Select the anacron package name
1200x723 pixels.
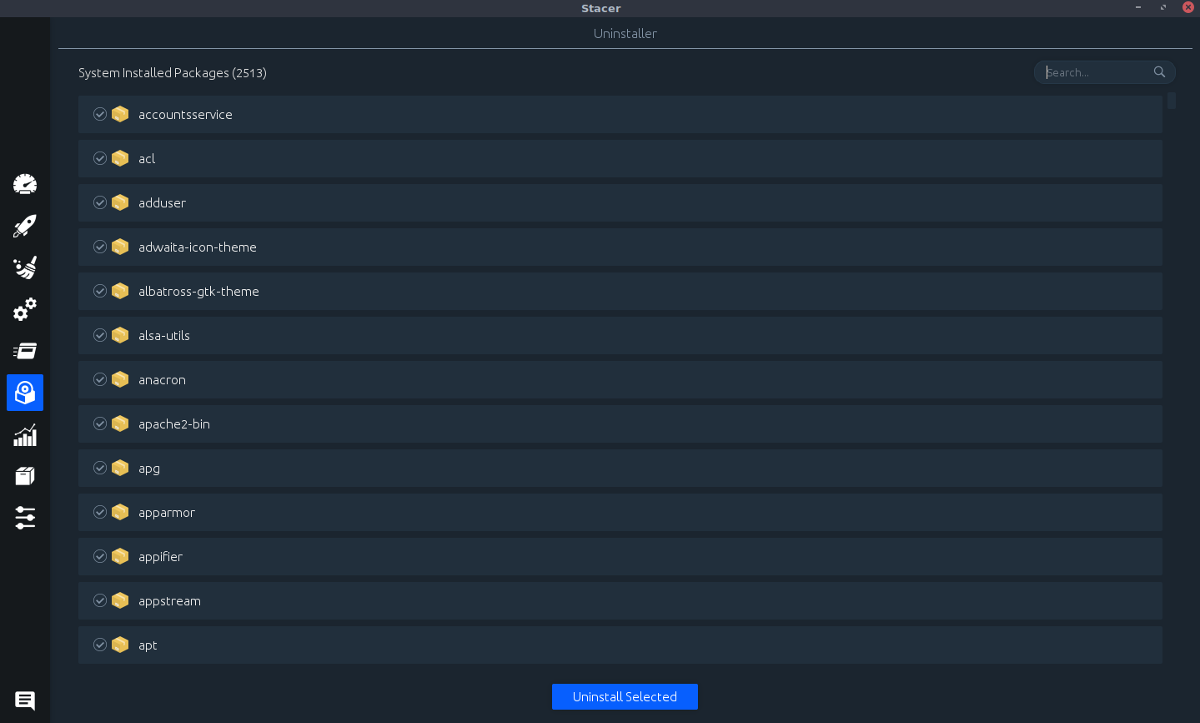162,380
